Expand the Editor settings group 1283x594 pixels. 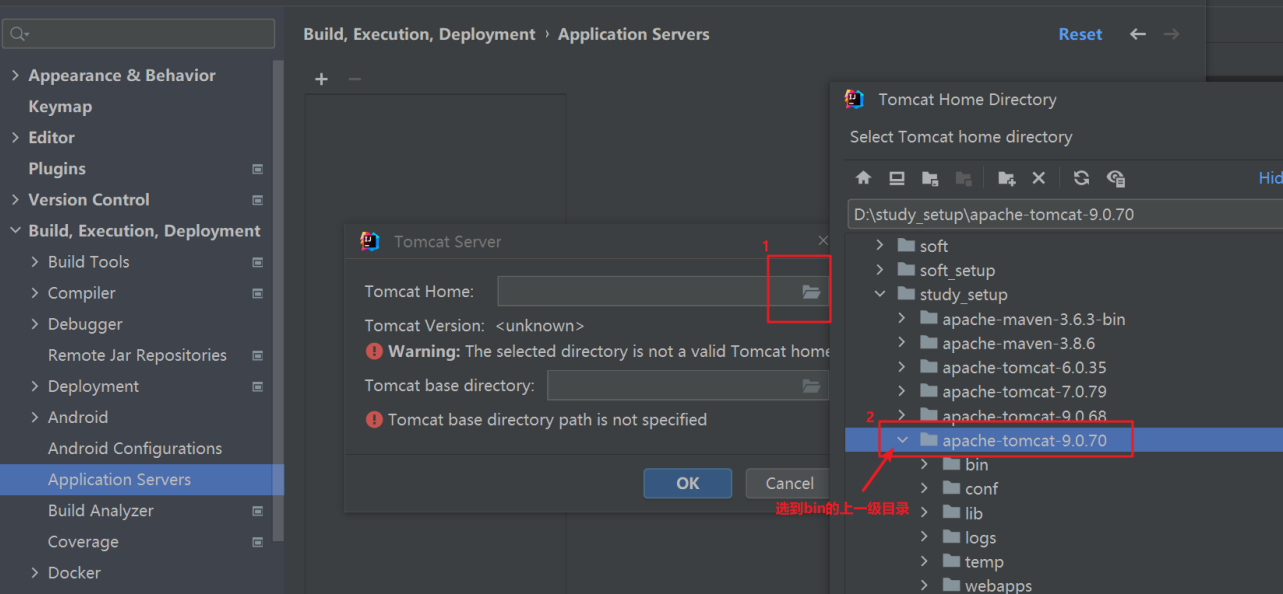point(15,138)
